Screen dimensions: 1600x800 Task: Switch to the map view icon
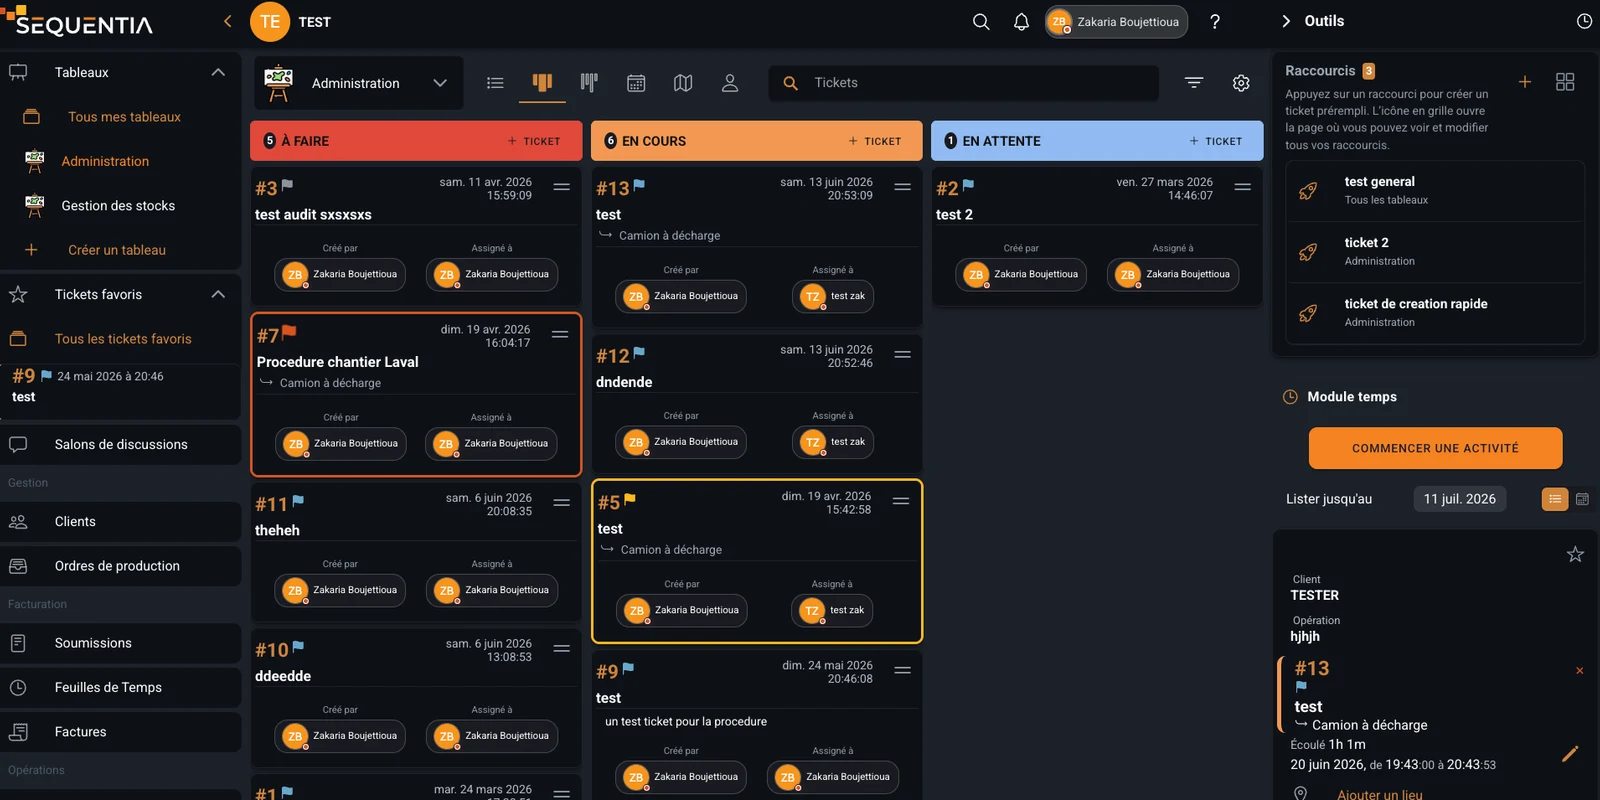pyautogui.click(x=683, y=83)
